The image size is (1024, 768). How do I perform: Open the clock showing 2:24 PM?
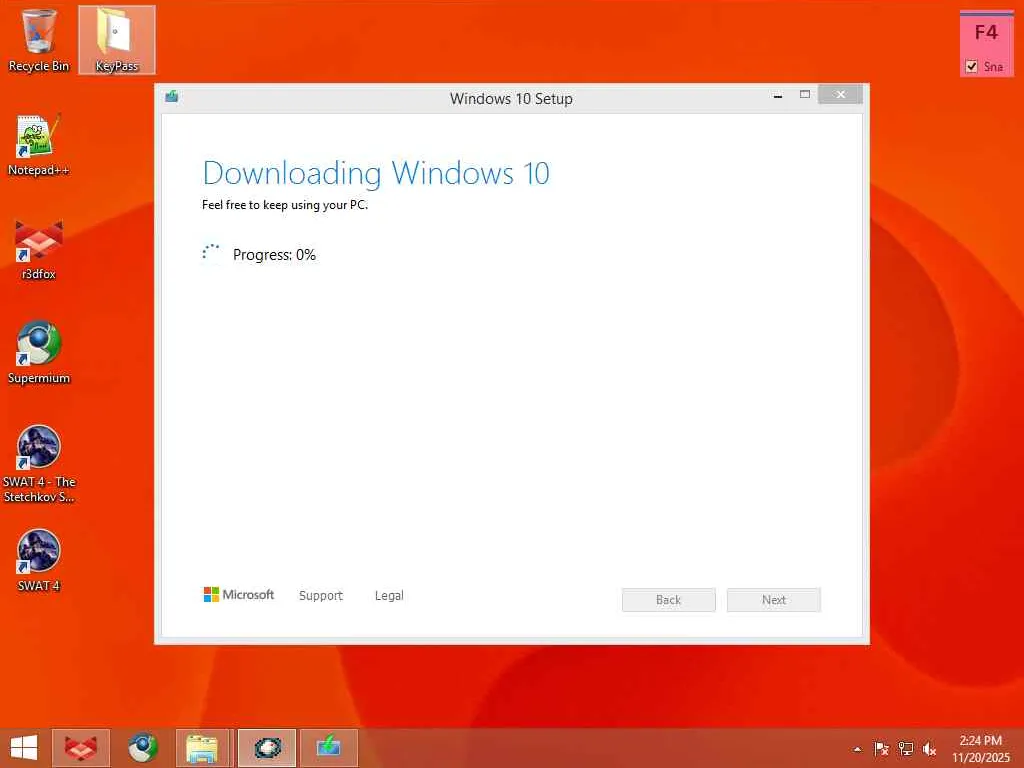click(x=980, y=748)
